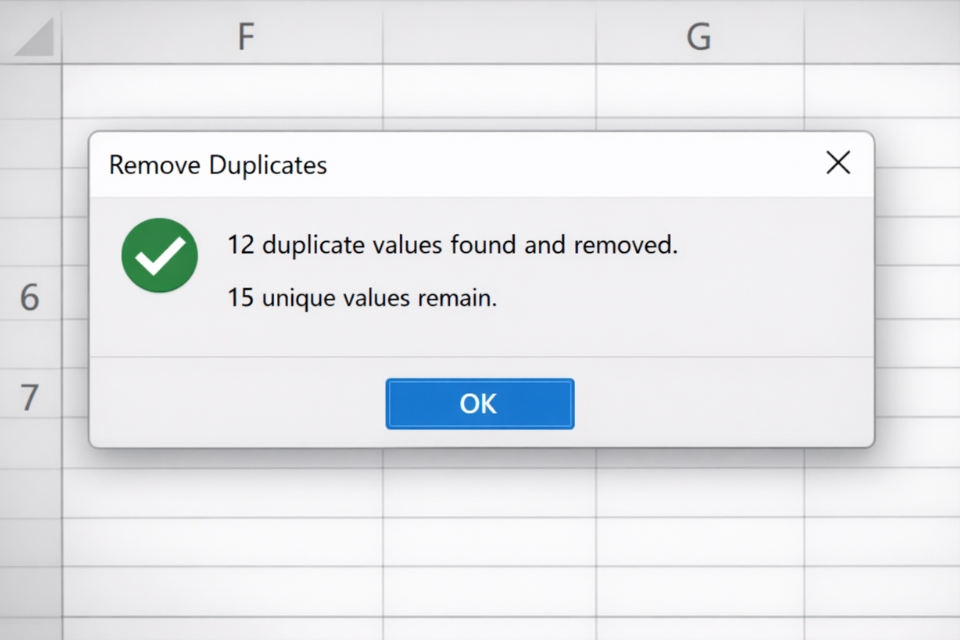Select row 6 header
This screenshot has width=960, height=640.
tap(29, 297)
